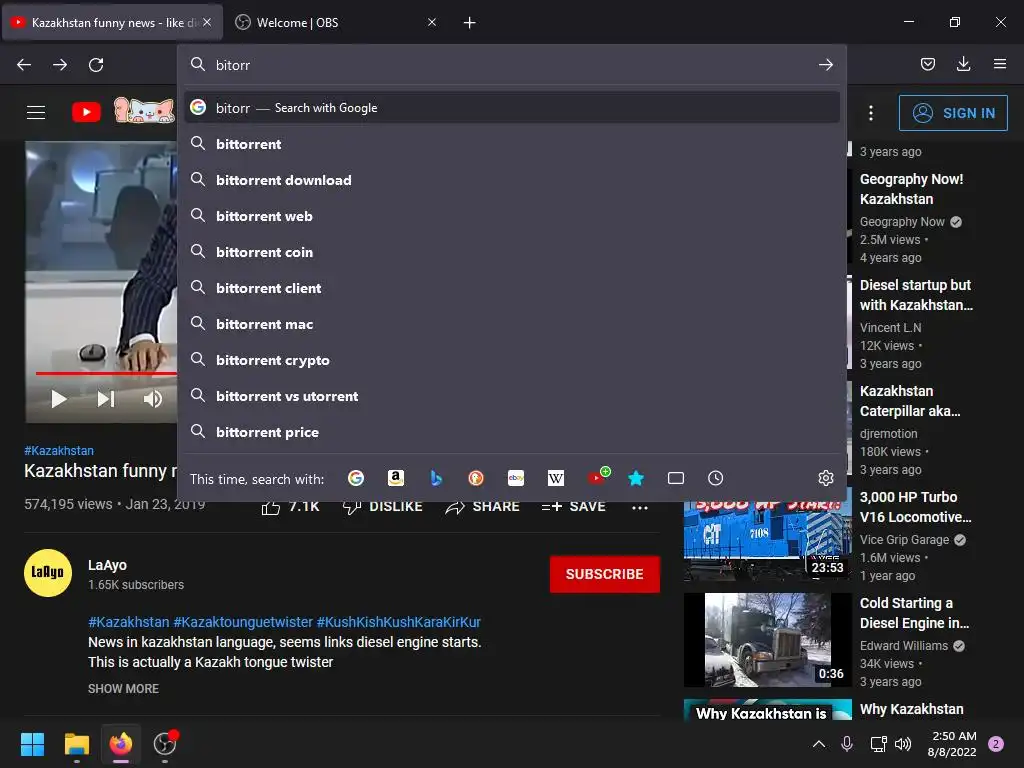
Task: Subscribe to LaAyo channel
Action: 604,574
